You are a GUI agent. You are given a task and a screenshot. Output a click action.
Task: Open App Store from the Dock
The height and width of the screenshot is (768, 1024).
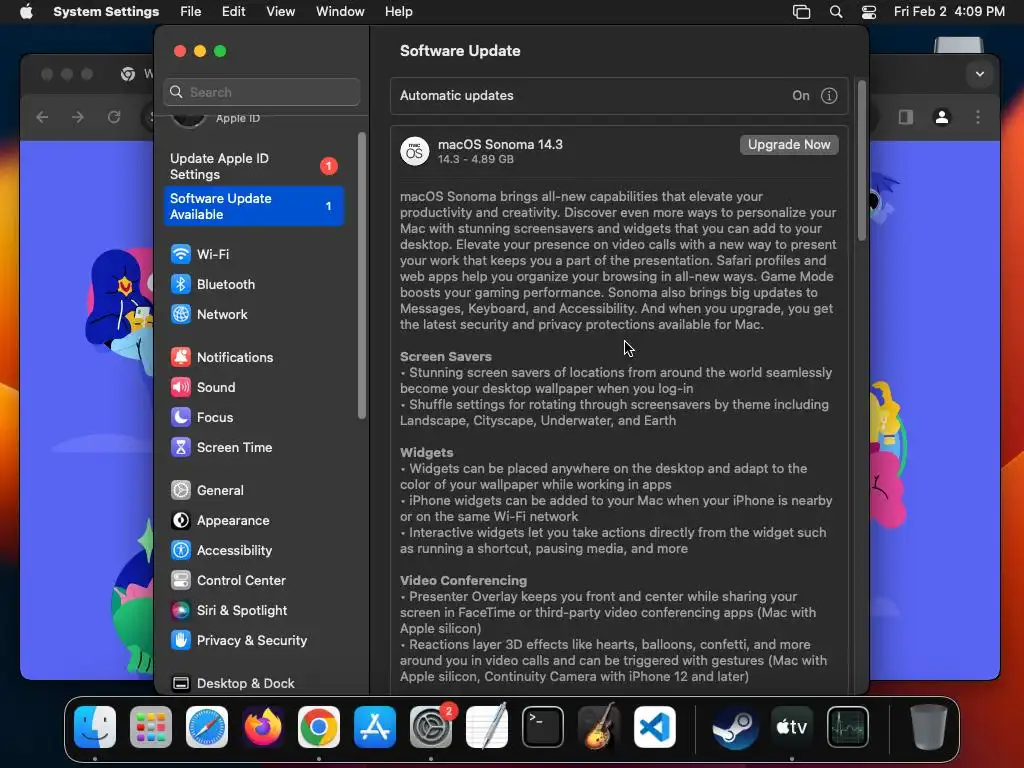click(x=375, y=727)
